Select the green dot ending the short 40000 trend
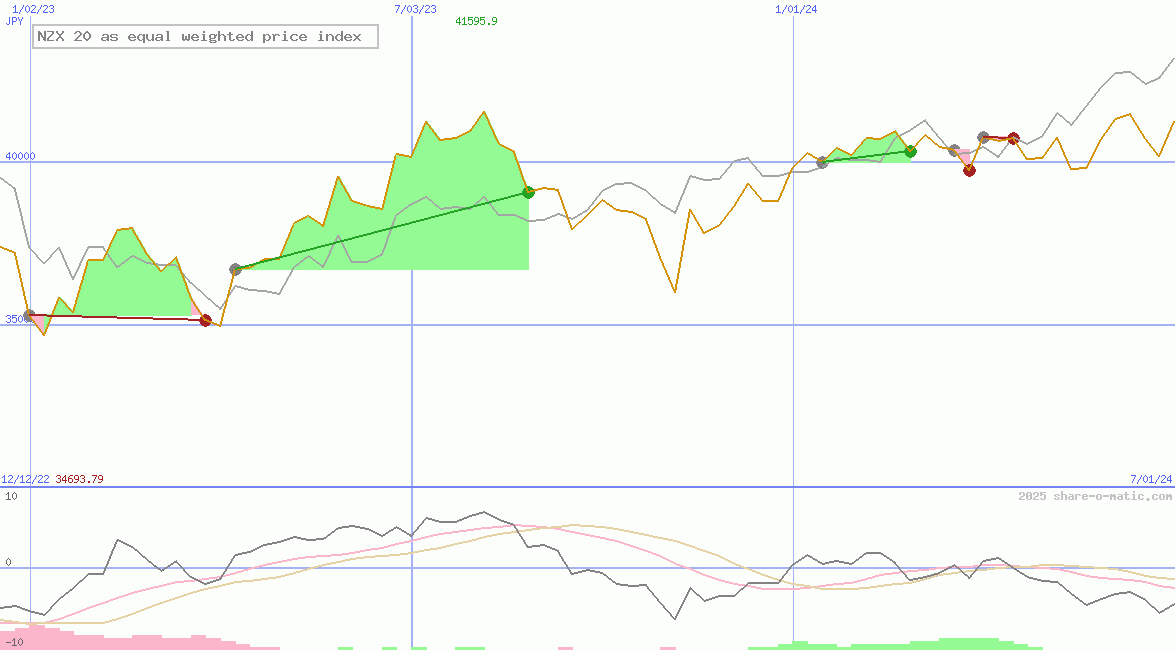The height and width of the screenshot is (650, 1175). pyautogui.click(x=910, y=152)
